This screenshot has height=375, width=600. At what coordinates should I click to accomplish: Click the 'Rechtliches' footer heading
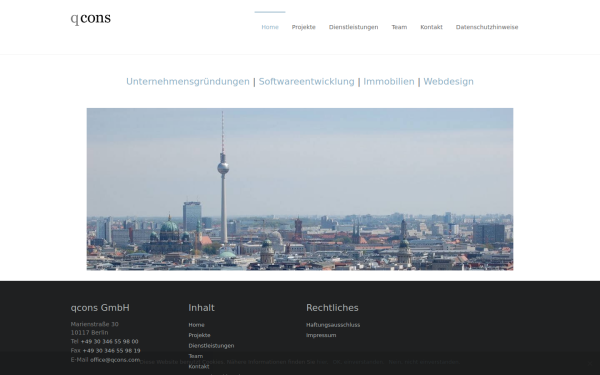click(332, 308)
